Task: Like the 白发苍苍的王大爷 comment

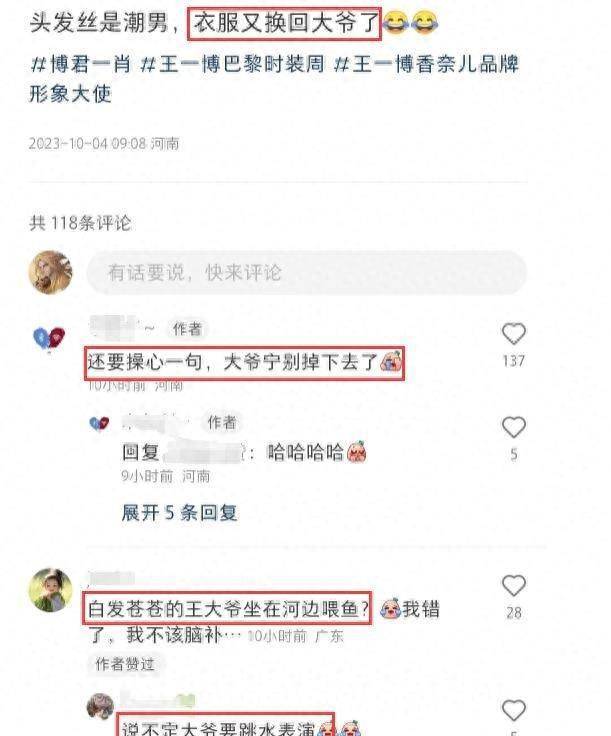Action: point(513,586)
